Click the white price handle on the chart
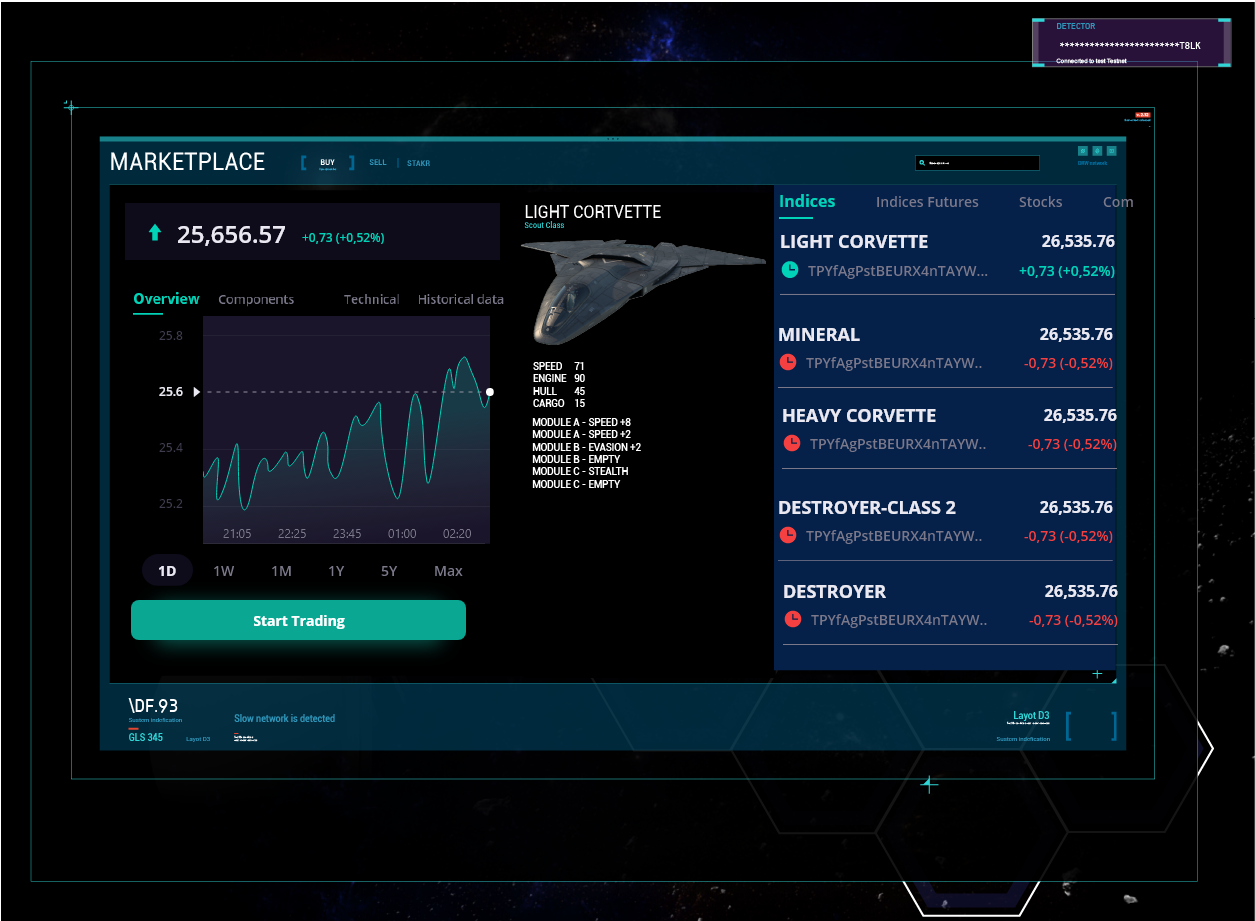The image size is (1255, 921). pyautogui.click(x=489, y=391)
